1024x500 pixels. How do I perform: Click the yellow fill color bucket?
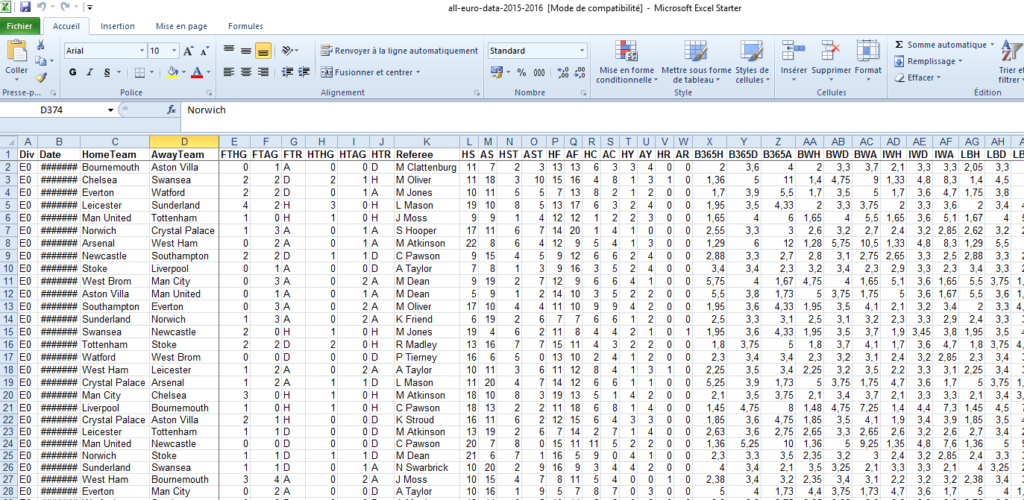[172, 72]
